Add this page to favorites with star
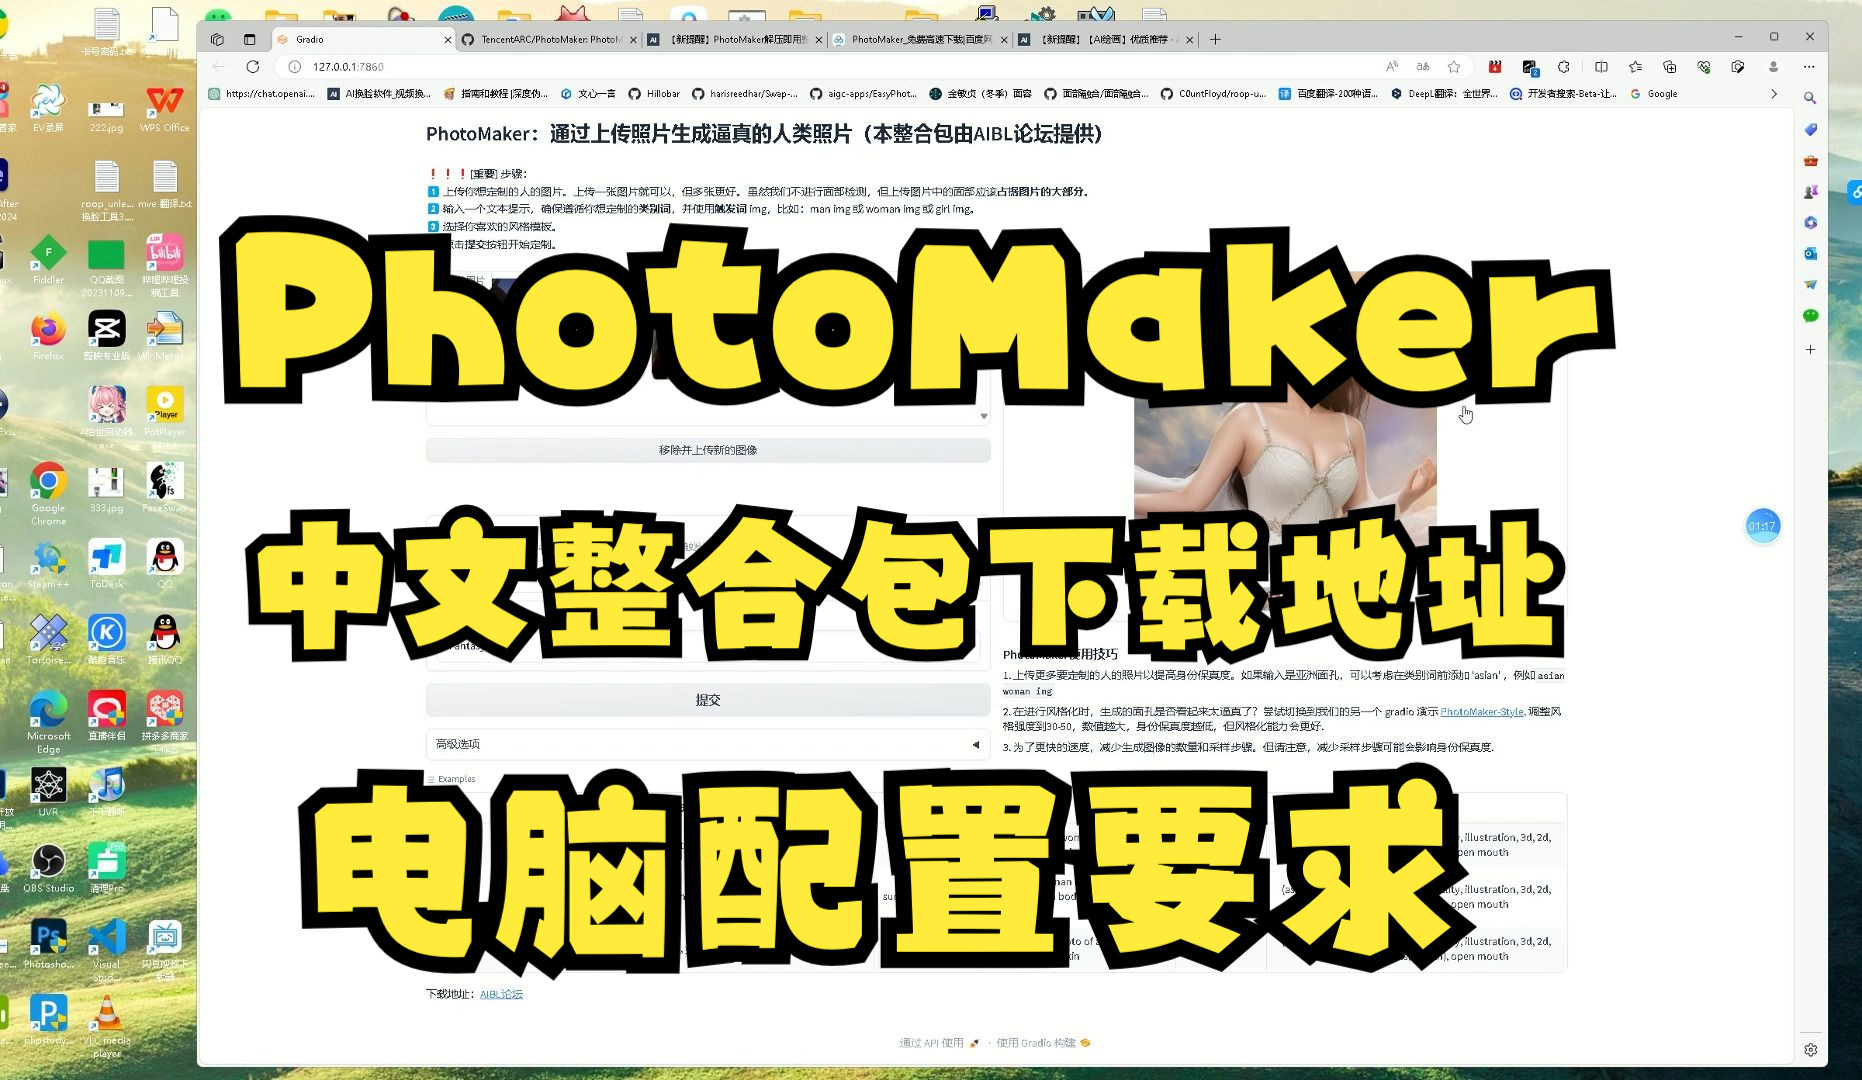 (x=1454, y=67)
